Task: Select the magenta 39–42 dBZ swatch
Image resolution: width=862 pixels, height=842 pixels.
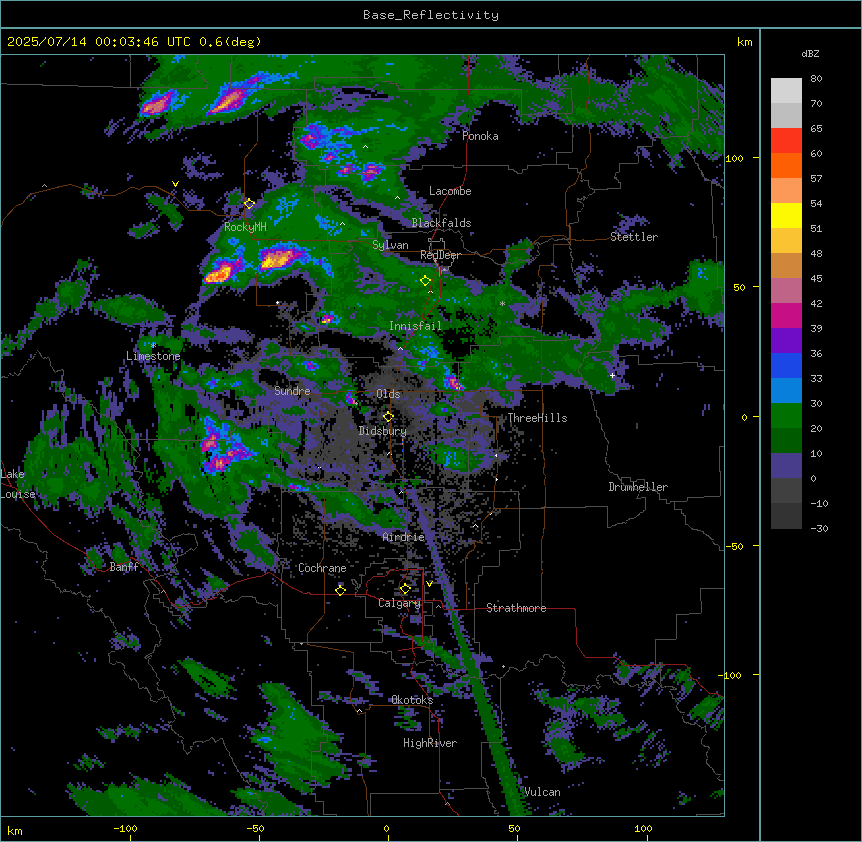Action: (x=786, y=315)
